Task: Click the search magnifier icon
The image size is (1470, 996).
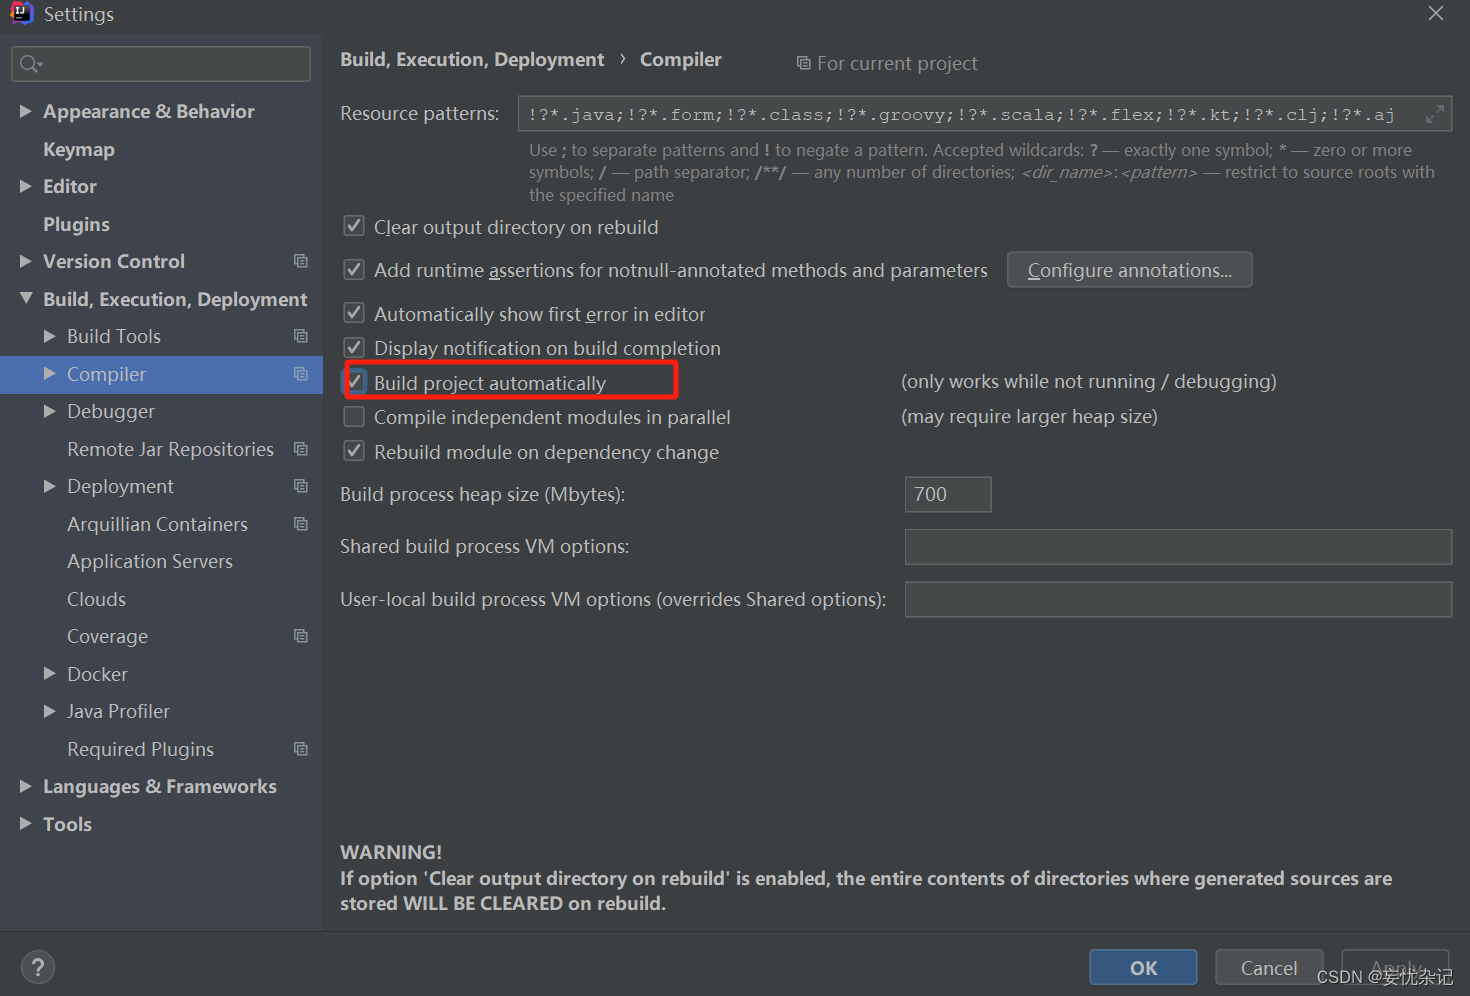Action: point(29,64)
